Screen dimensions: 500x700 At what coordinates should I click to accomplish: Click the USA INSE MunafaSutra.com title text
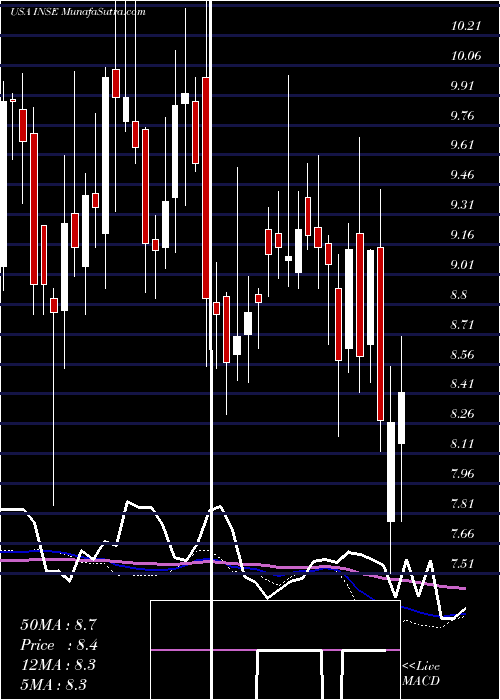pos(78,12)
